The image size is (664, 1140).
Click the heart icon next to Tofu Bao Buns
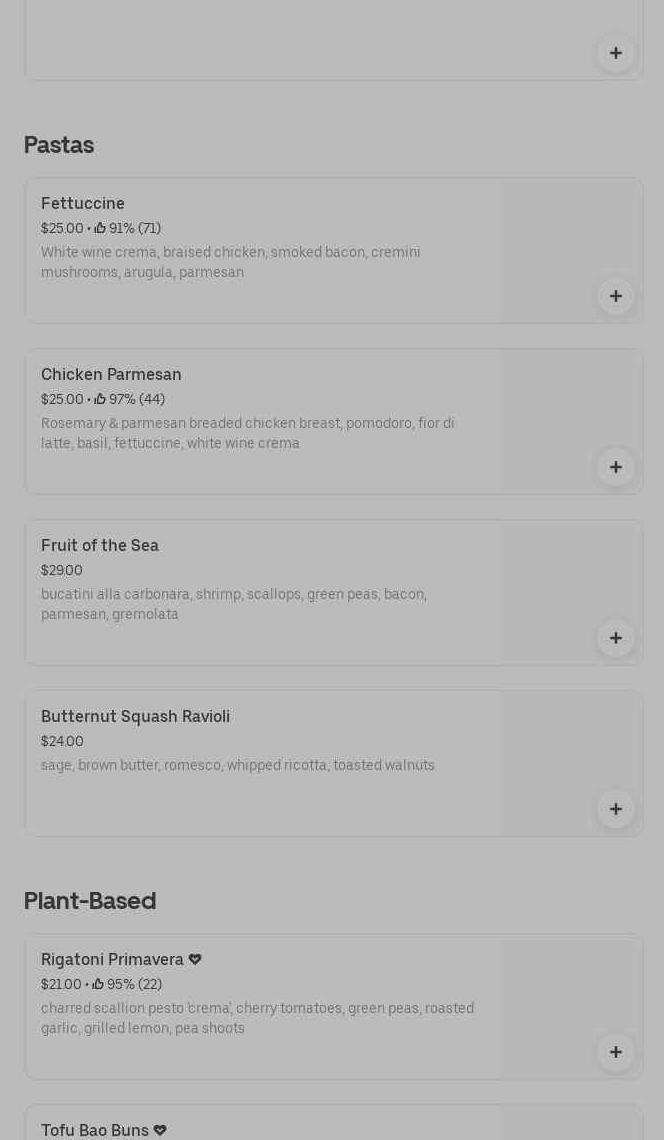(160, 1130)
